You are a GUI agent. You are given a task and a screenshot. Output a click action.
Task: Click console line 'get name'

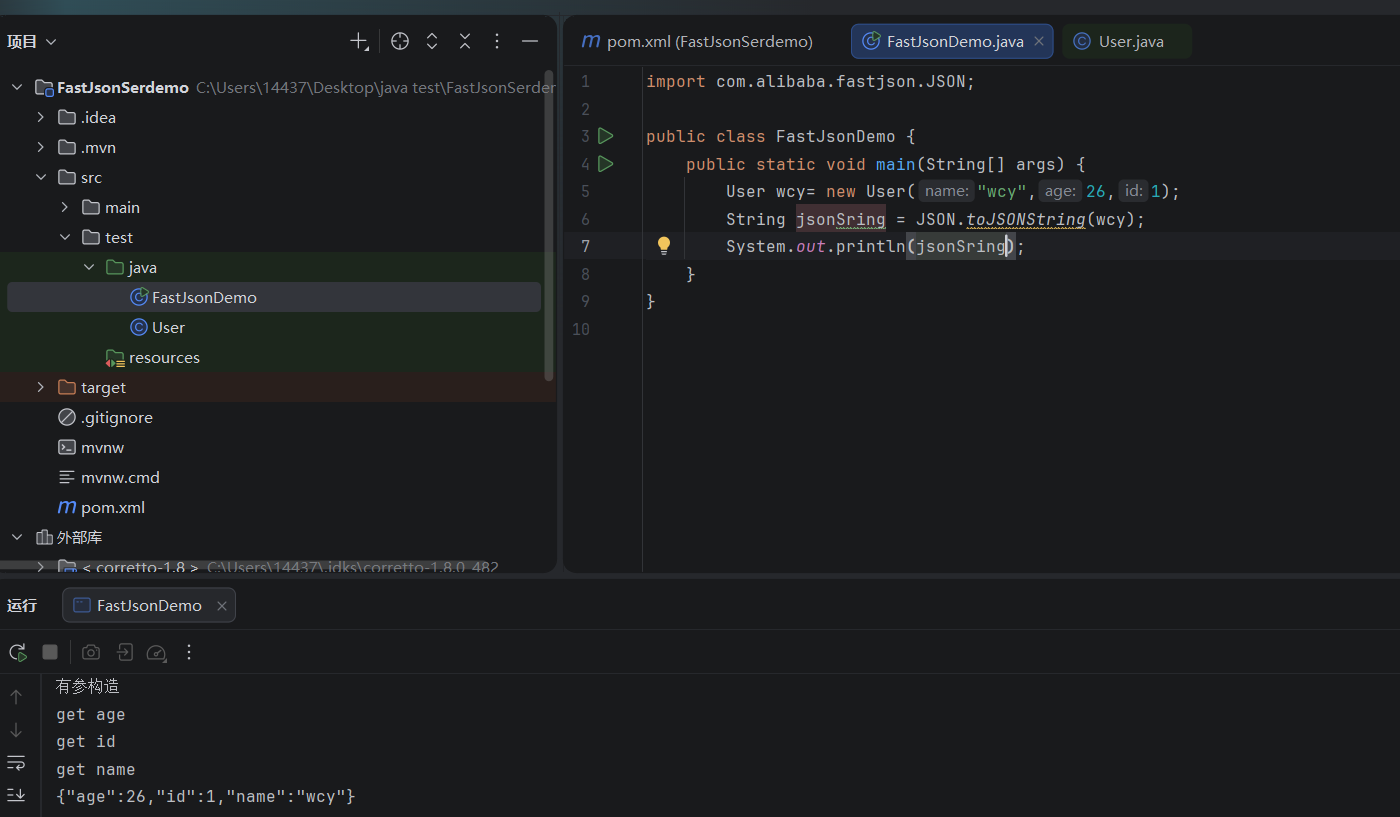(x=96, y=769)
